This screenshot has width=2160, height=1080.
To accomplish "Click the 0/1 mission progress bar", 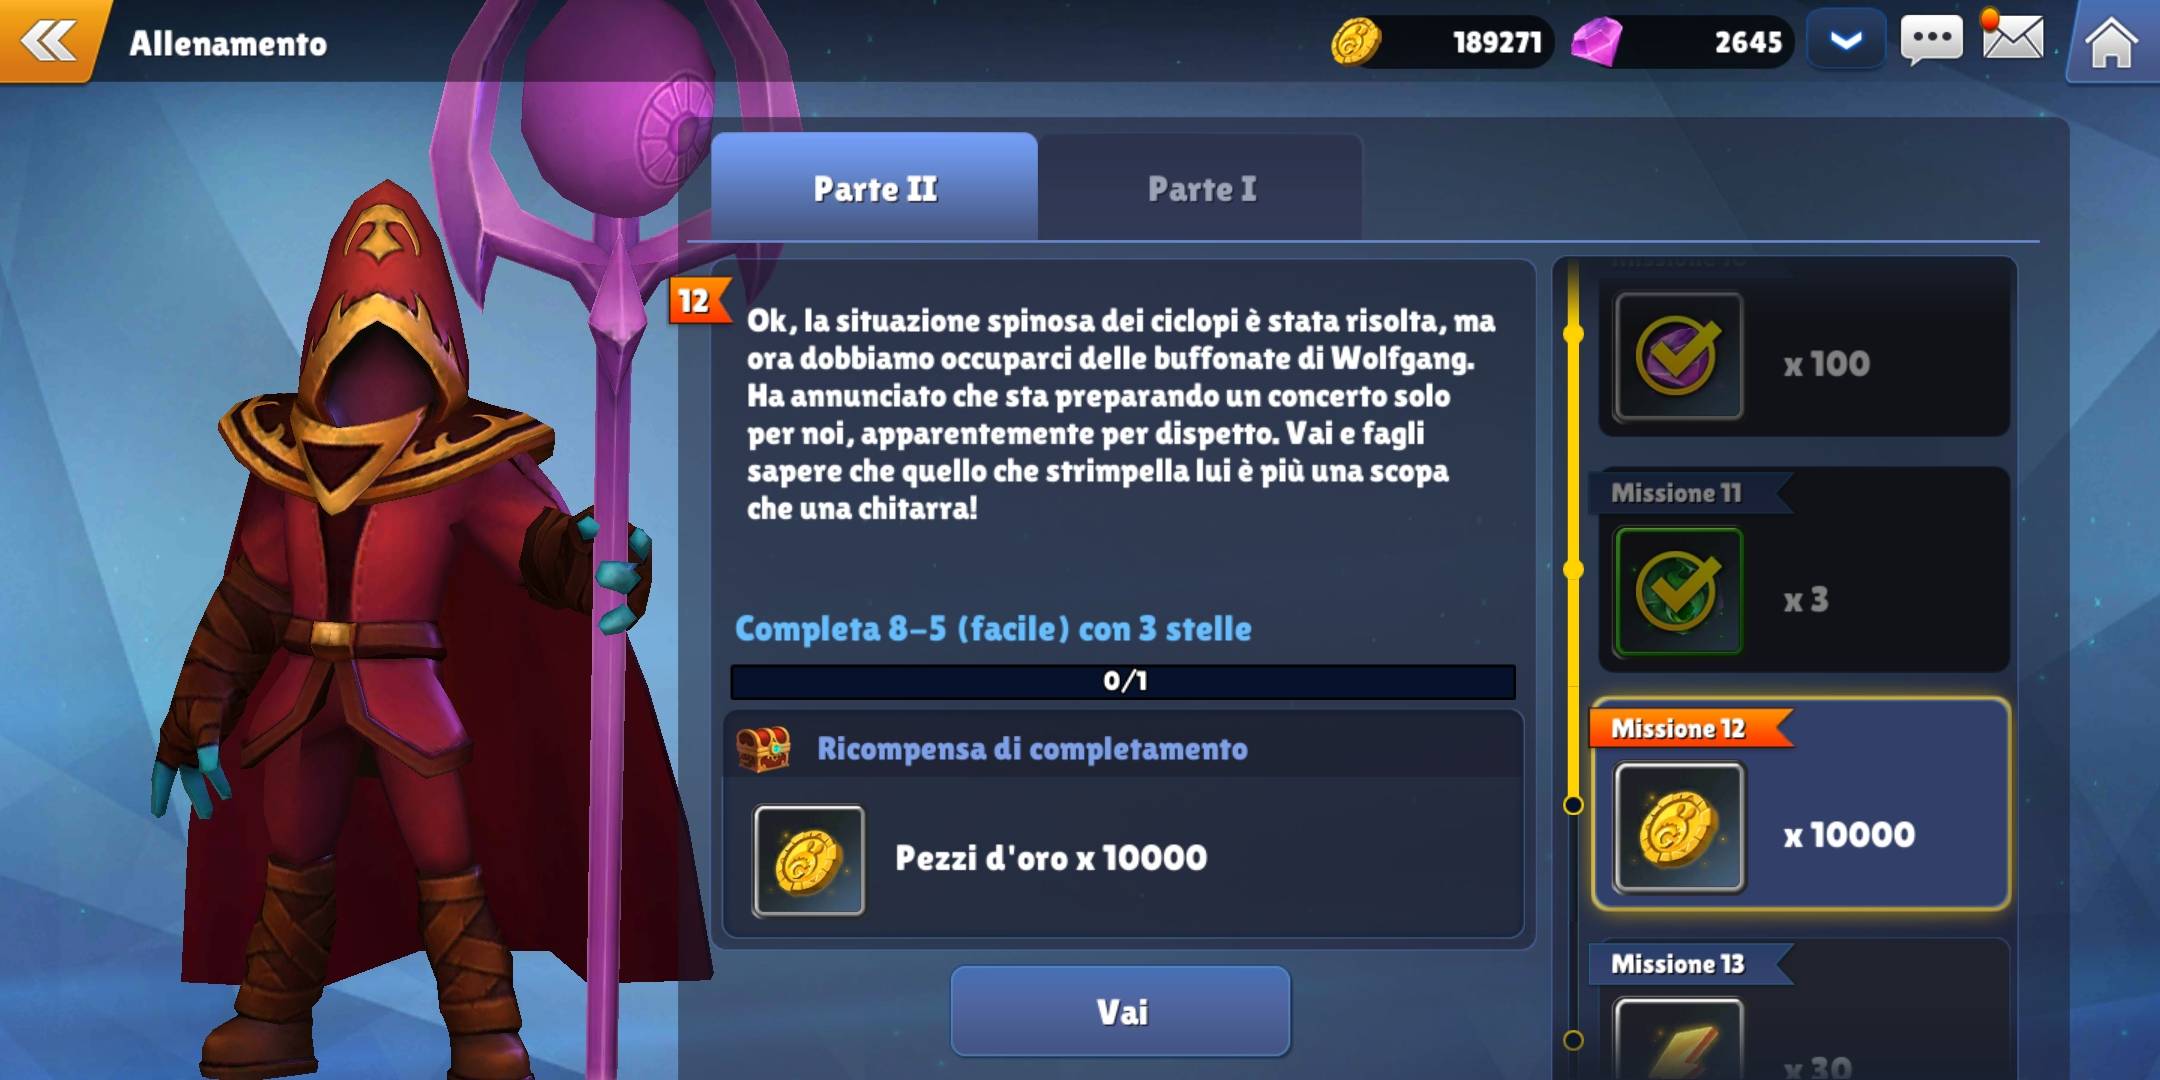I will click(x=1123, y=681).
